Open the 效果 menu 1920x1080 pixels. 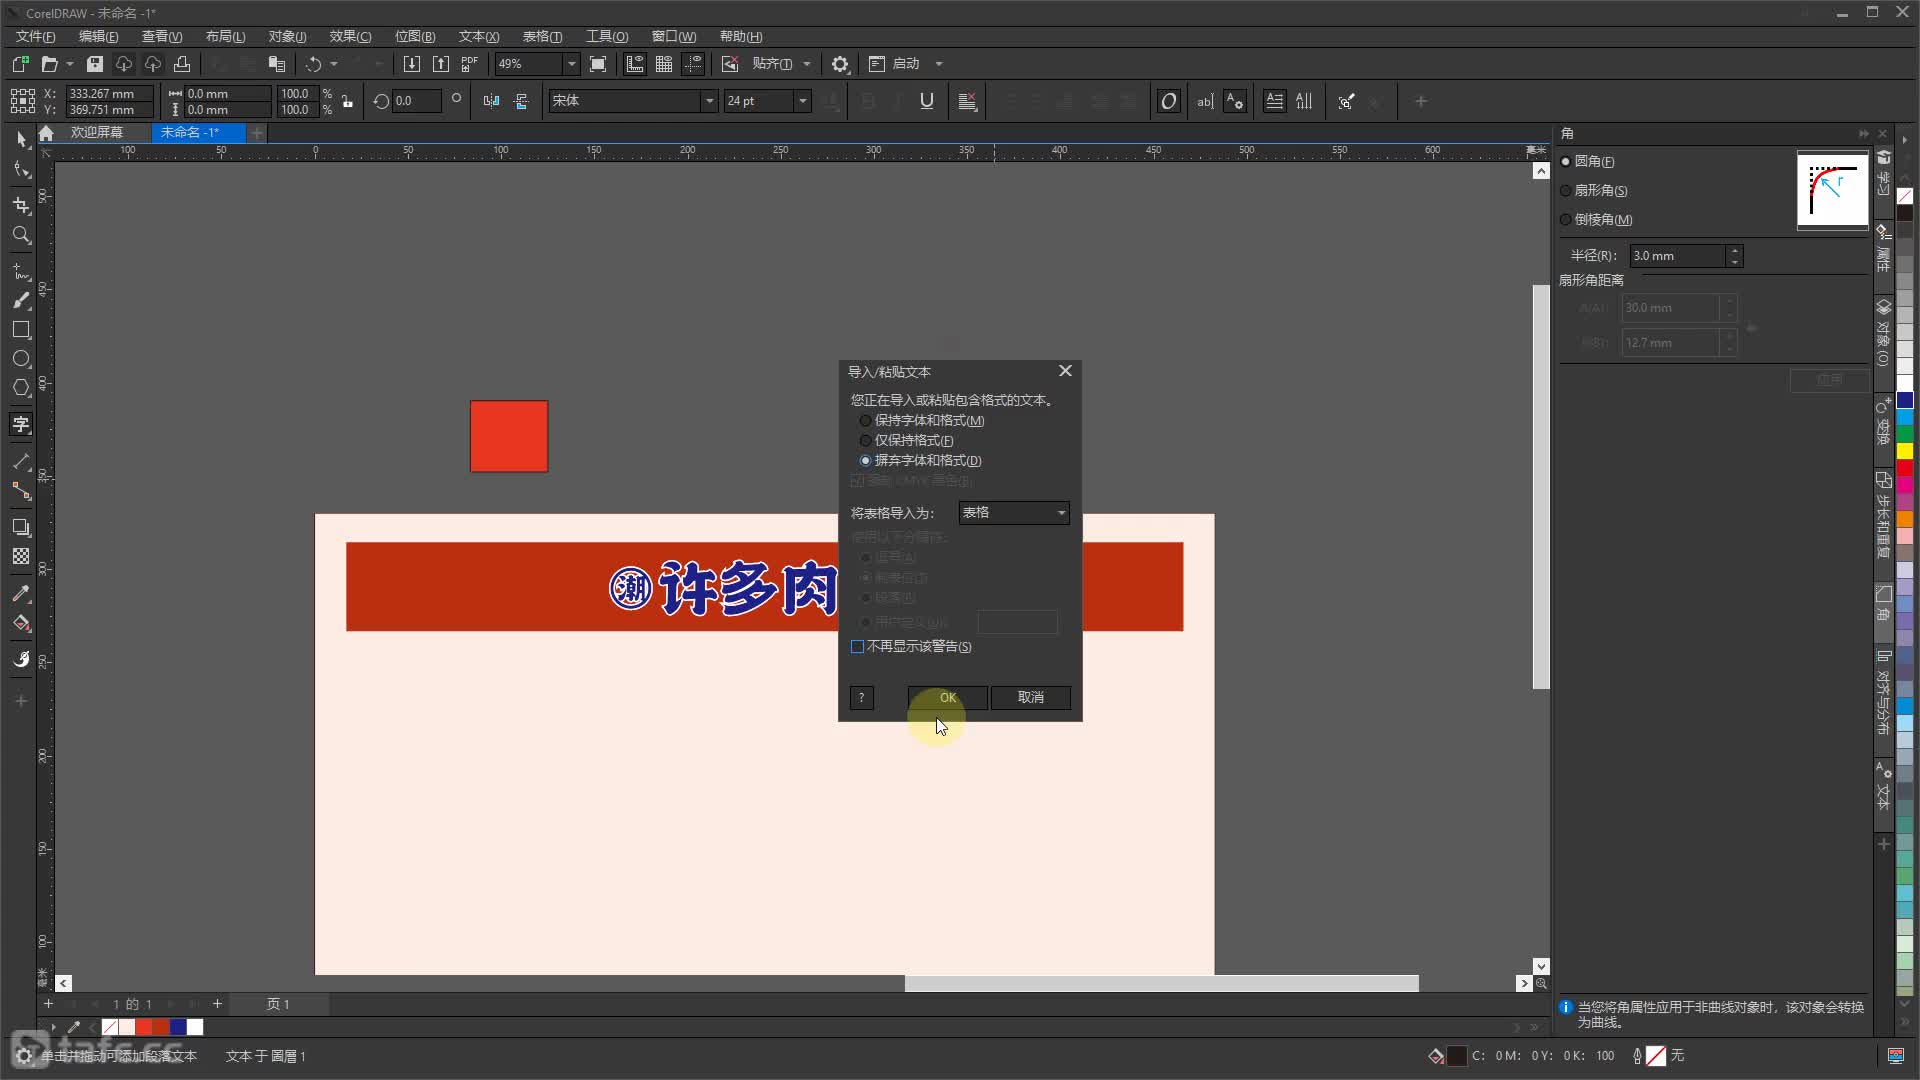pos(350,36)
